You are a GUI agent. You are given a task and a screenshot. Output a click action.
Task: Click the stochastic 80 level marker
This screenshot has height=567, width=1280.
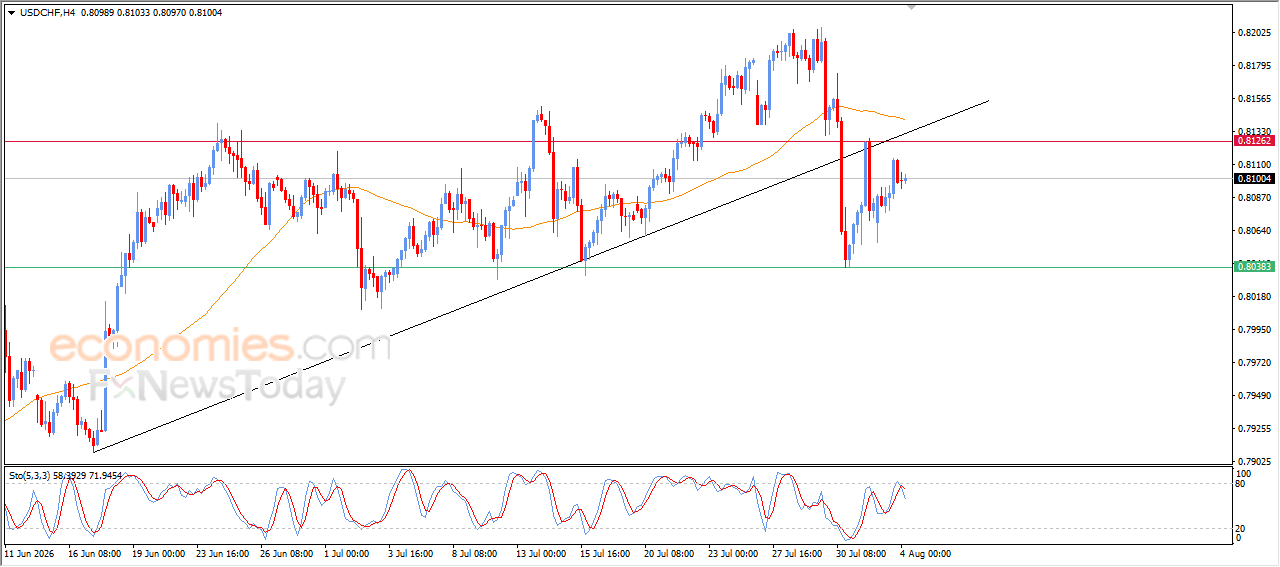point(1242,484)
